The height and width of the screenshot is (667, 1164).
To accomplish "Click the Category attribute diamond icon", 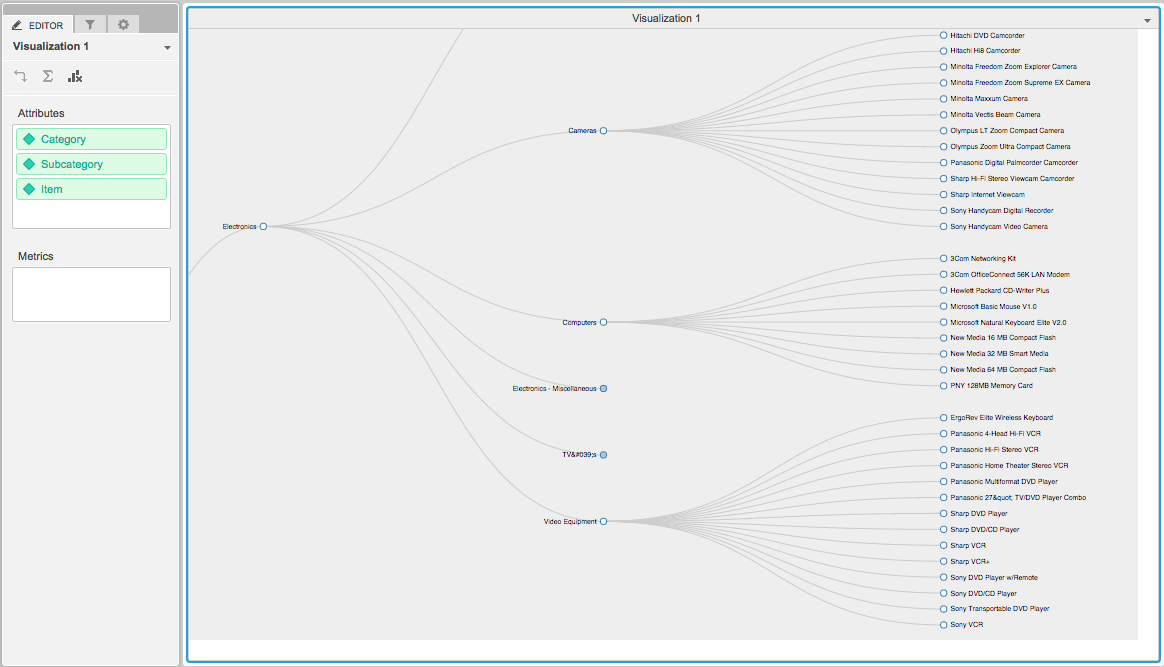I will [29, 139].
